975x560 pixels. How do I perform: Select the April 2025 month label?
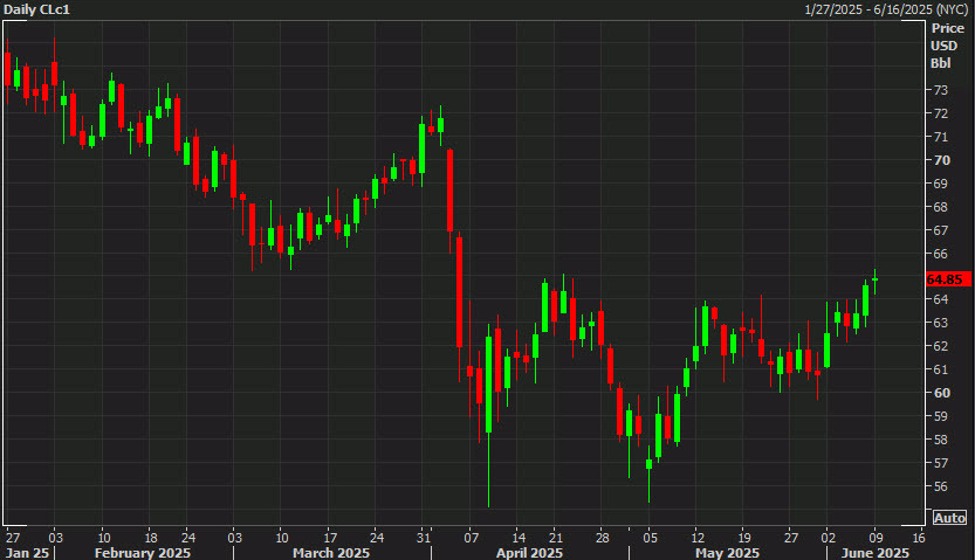(x=527, y=552)
